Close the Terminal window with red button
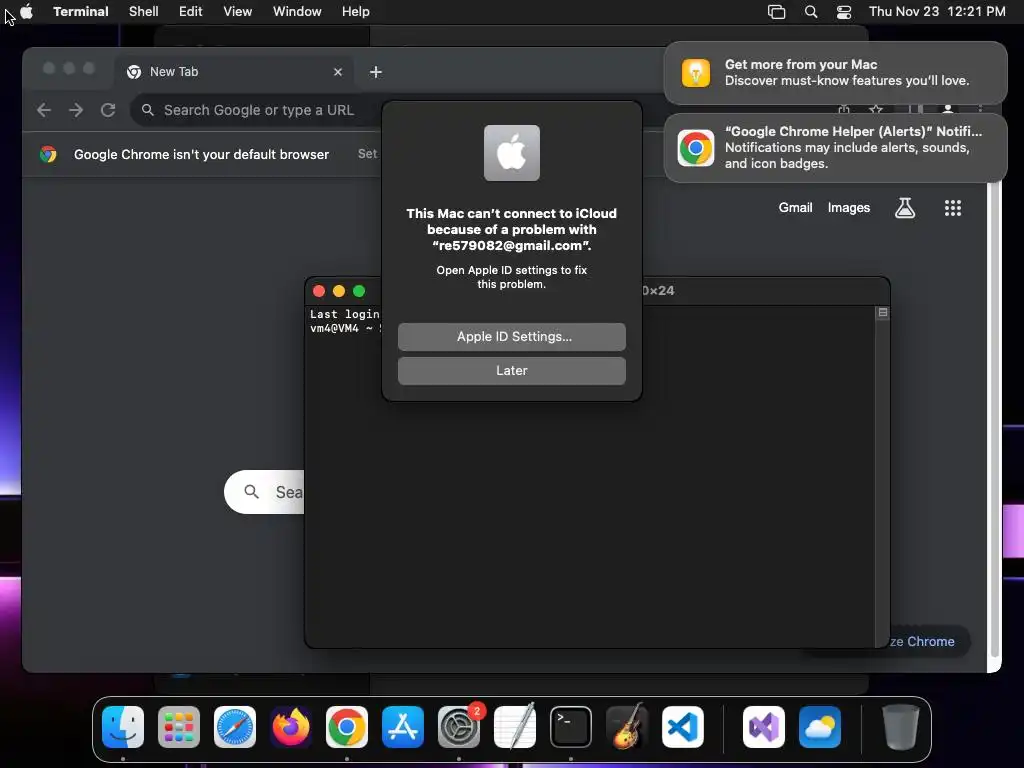Screen dimensions: 1024x768 tap(319, 291)
